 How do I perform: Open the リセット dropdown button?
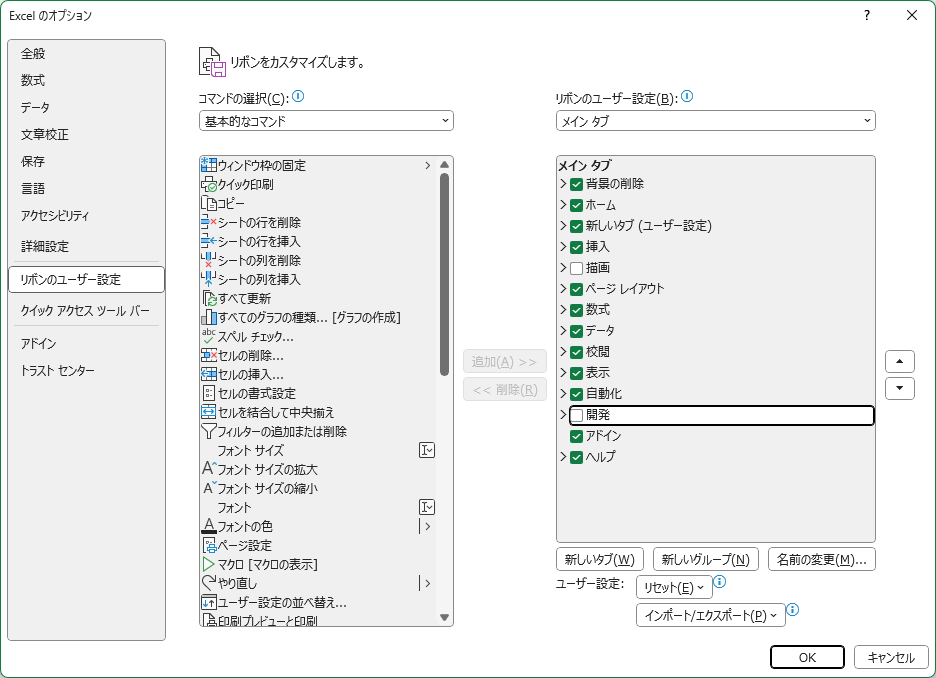click(674, 587)
